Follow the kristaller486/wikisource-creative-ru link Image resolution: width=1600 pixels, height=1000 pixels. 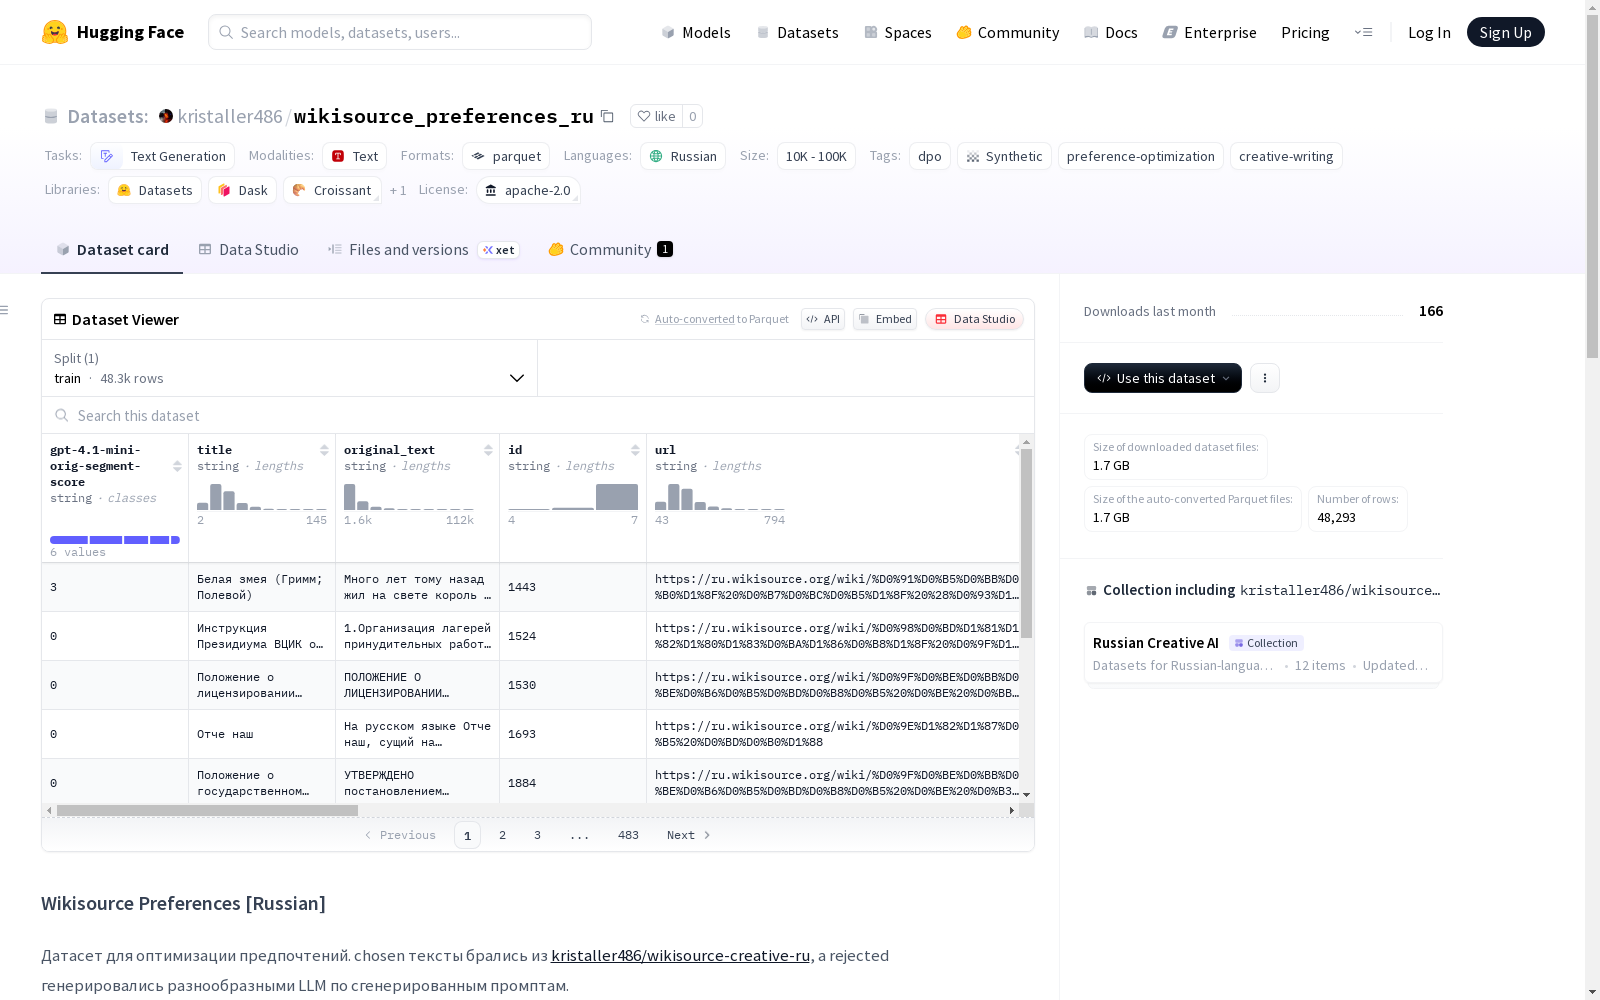click(x=680, y=955)
